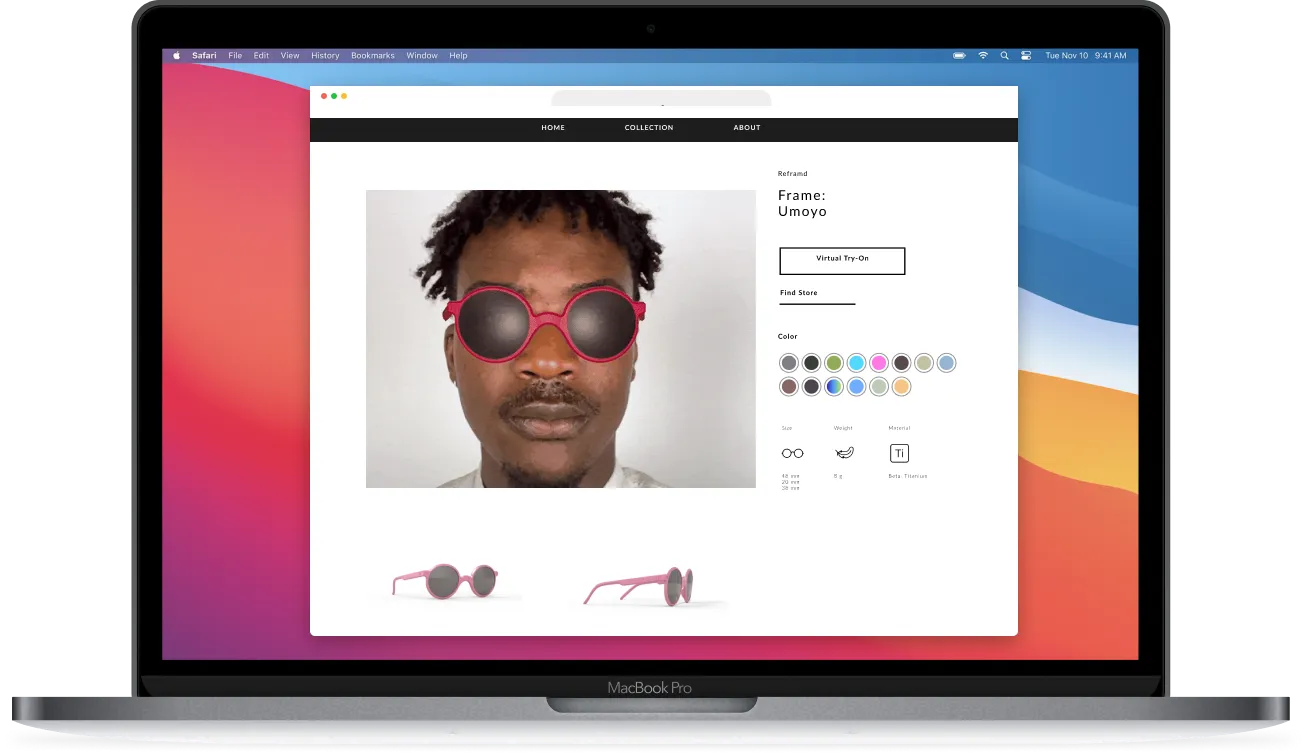The width and height of the screenshot is (1305, 754).
Task: Open the Edit menu
Action: pyautogui.click(x=261, y=56)
